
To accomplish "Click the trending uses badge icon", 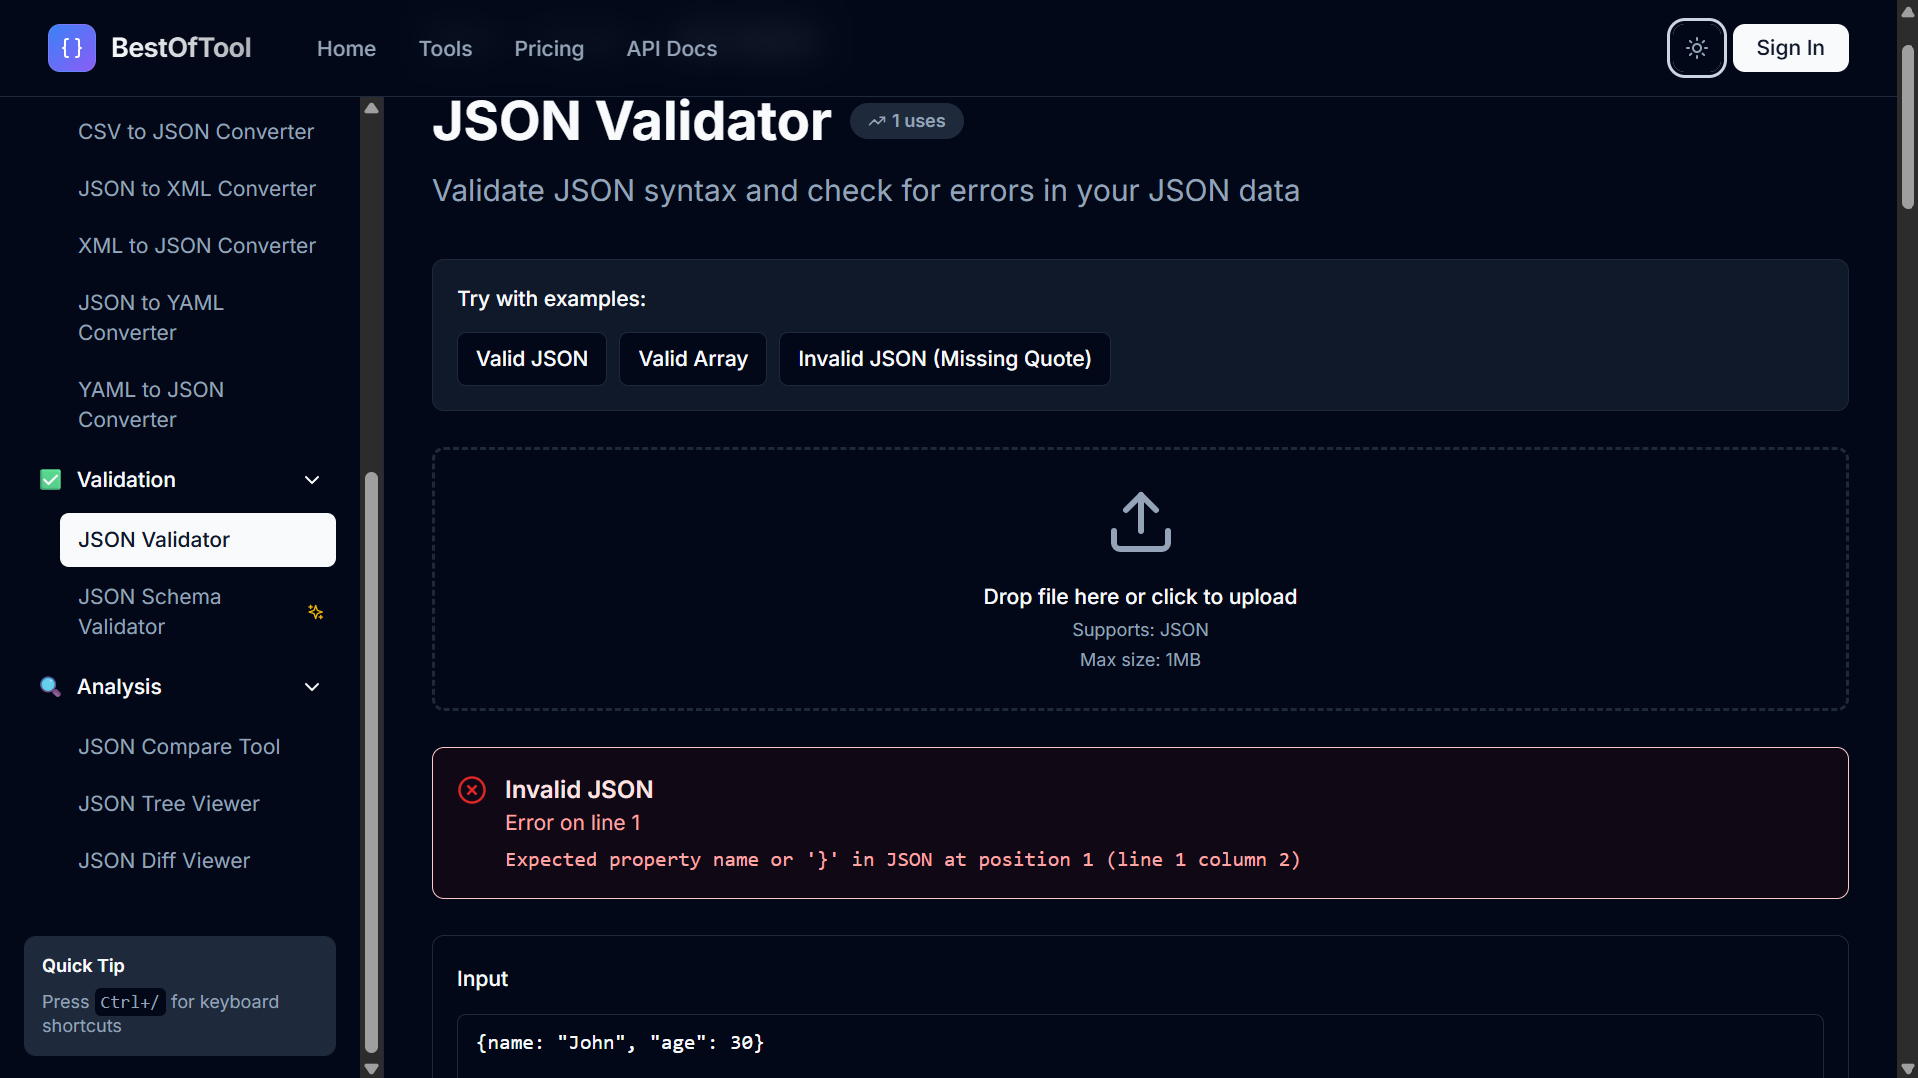I will pyautogui.click(x=877, y=121).
